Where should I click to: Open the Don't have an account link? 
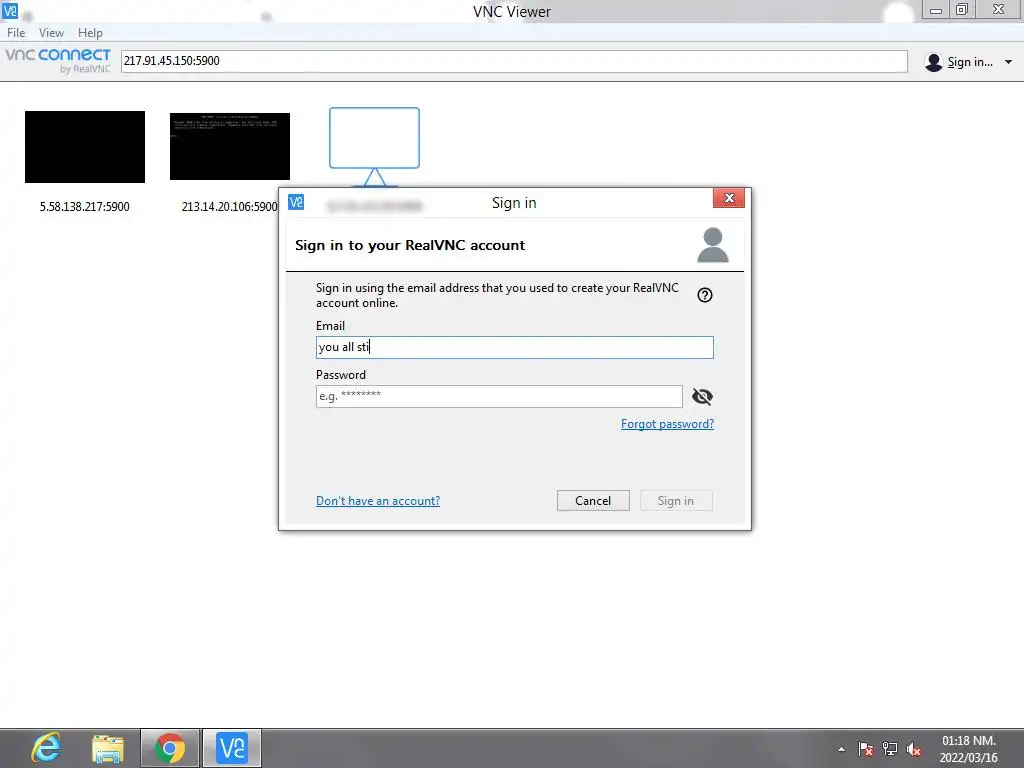(x=378, y=501)
